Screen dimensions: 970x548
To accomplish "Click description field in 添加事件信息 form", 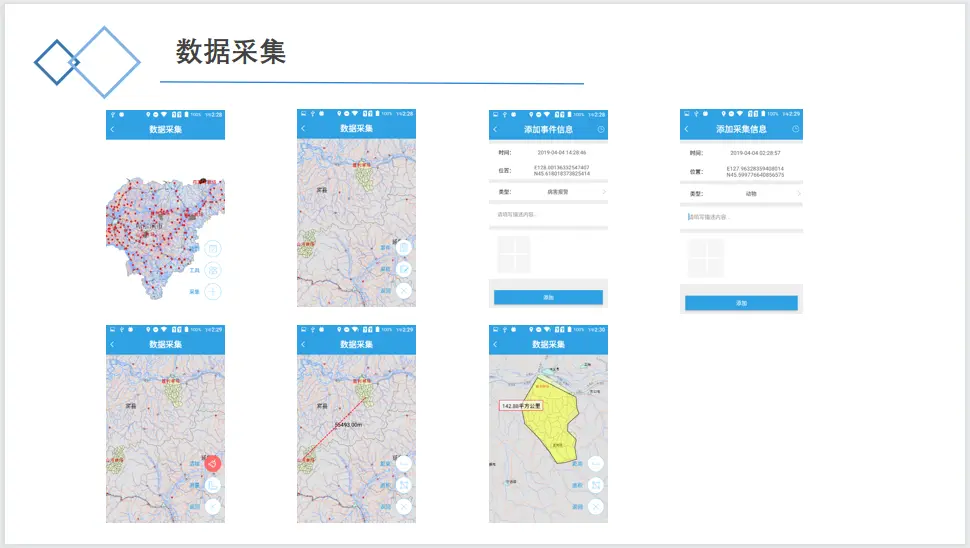I will tap(548, 215).
